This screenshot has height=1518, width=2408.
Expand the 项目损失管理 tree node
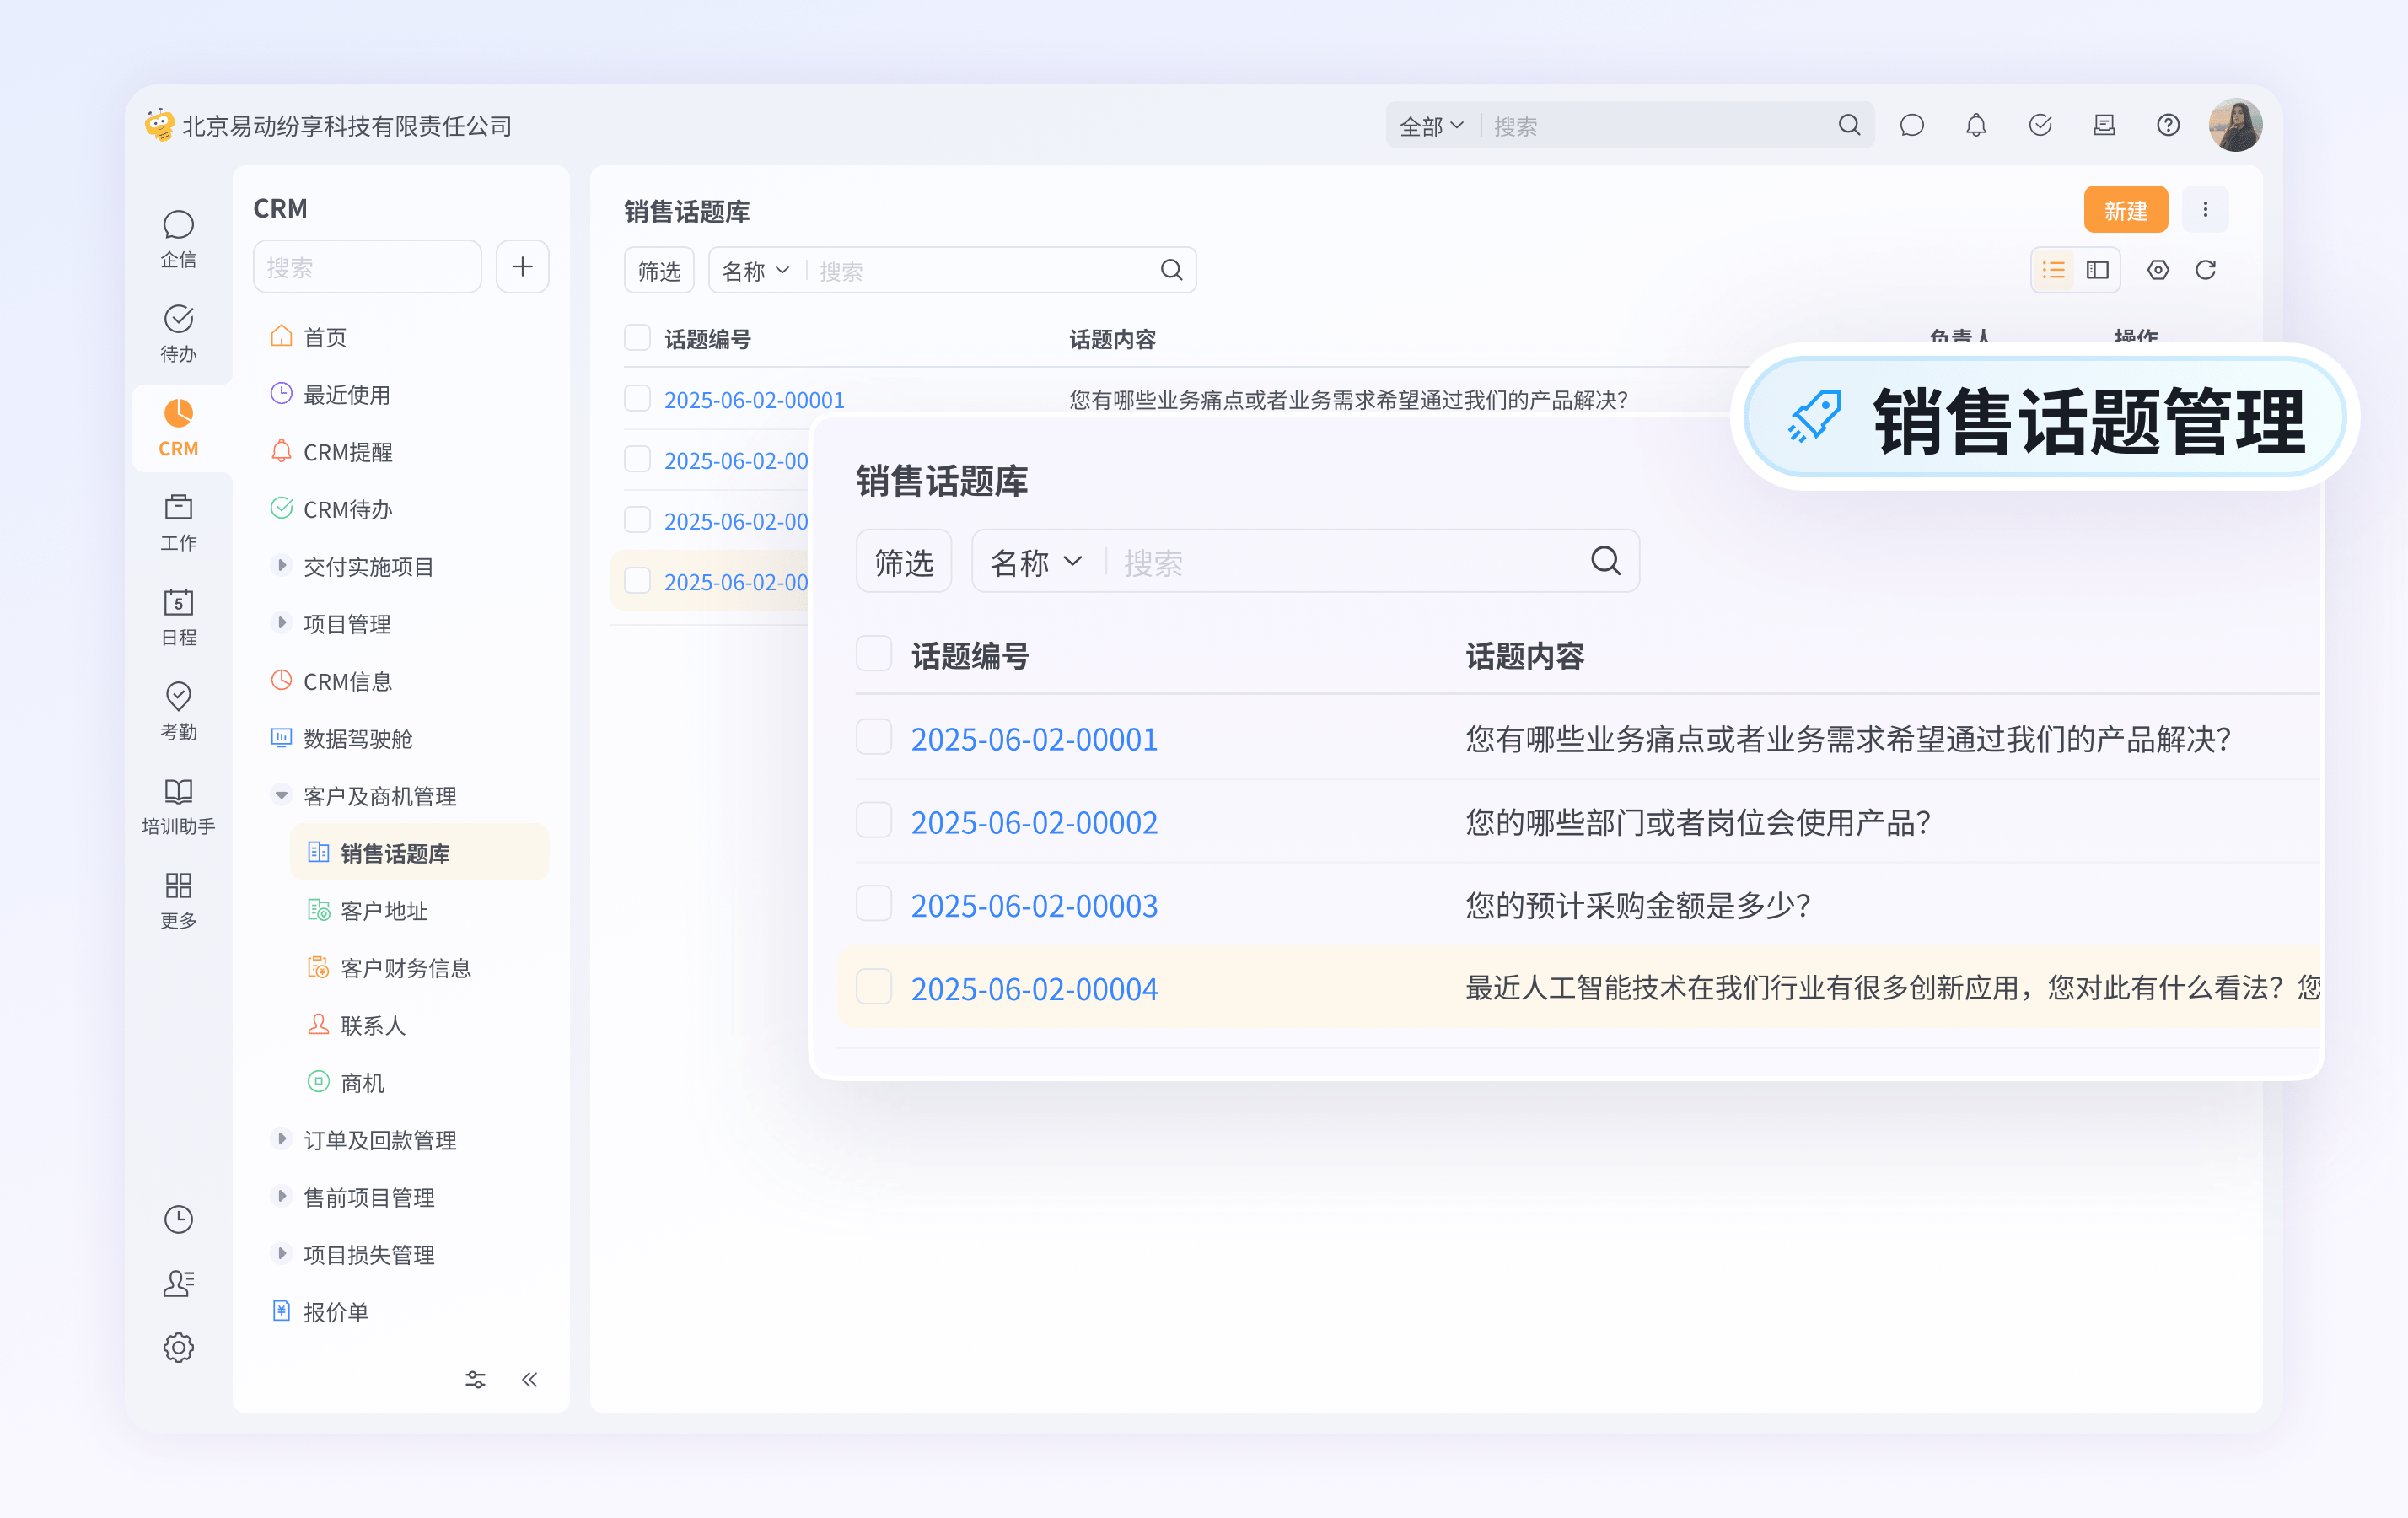[282, 1254]
